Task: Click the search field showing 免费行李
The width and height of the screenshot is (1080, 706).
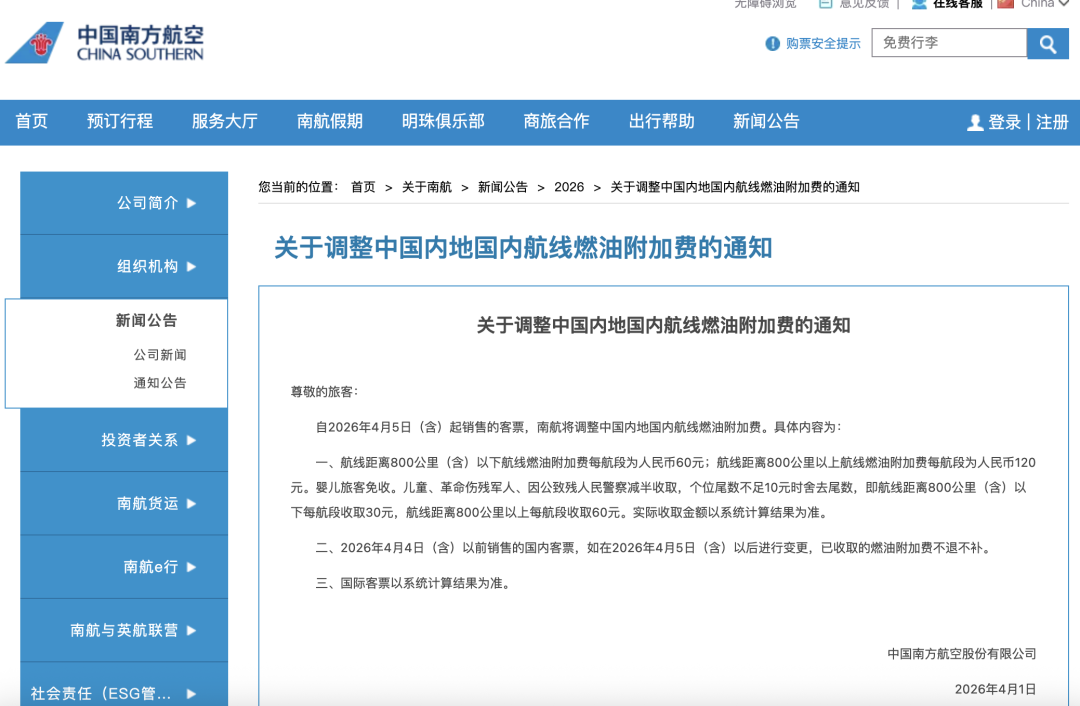Action: point(948,43)
